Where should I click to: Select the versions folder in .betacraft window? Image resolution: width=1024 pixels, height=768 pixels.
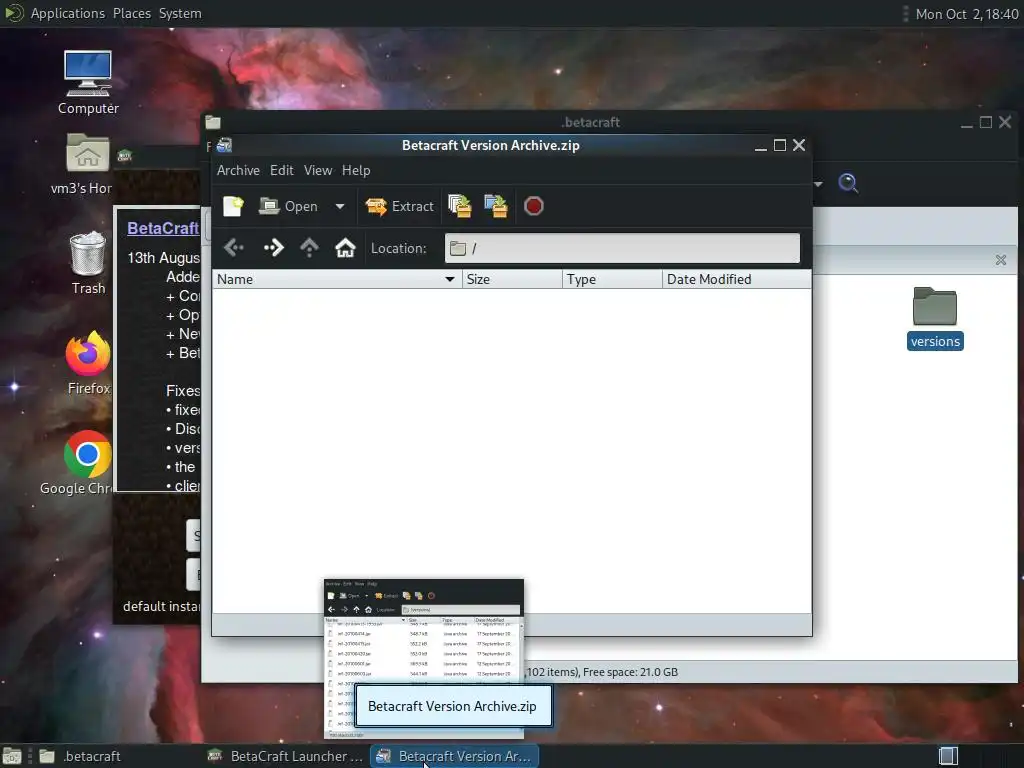(x=935, y=318)
